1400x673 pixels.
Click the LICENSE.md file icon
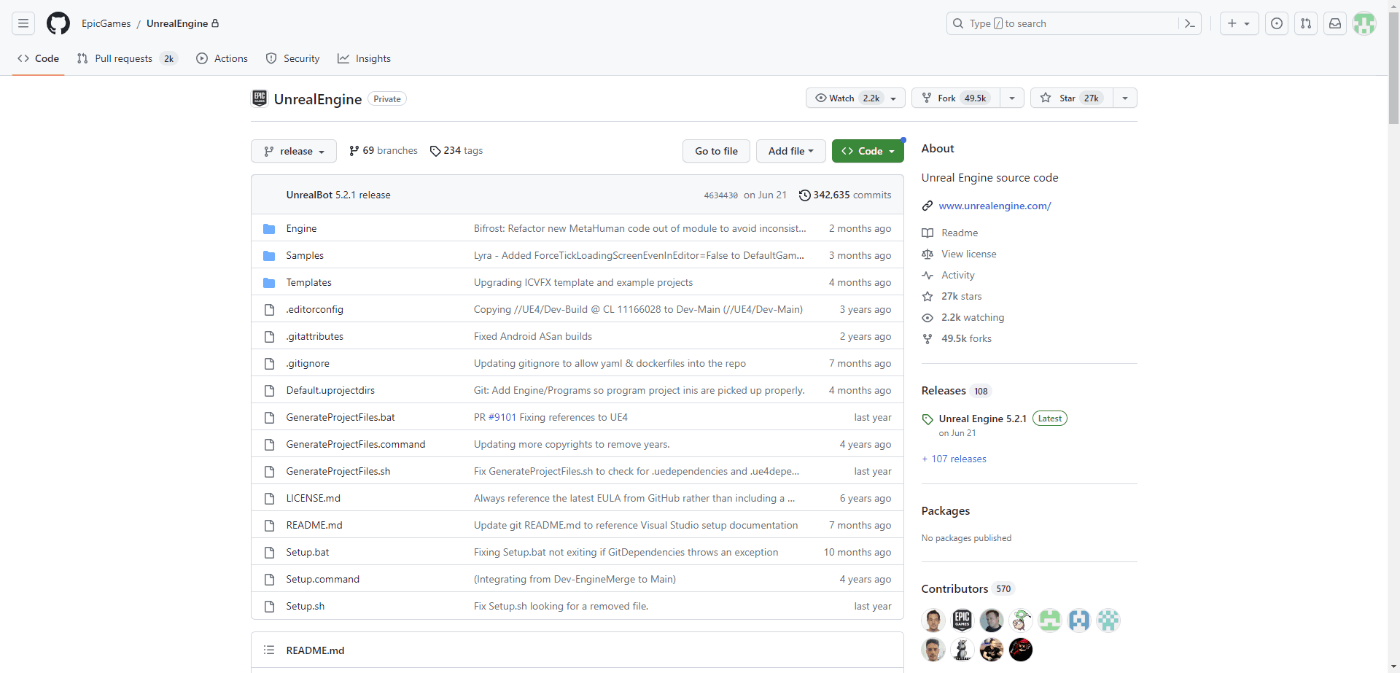pos(269,498)
